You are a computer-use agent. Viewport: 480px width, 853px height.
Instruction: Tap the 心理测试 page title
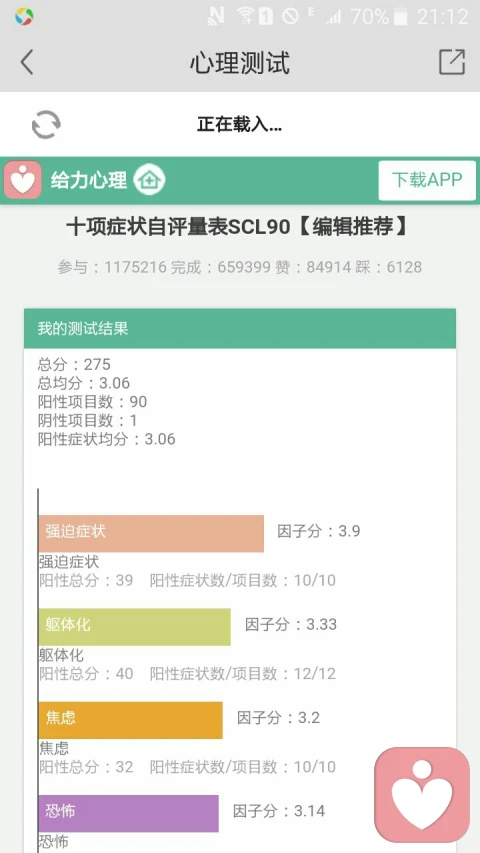point(239,62)
